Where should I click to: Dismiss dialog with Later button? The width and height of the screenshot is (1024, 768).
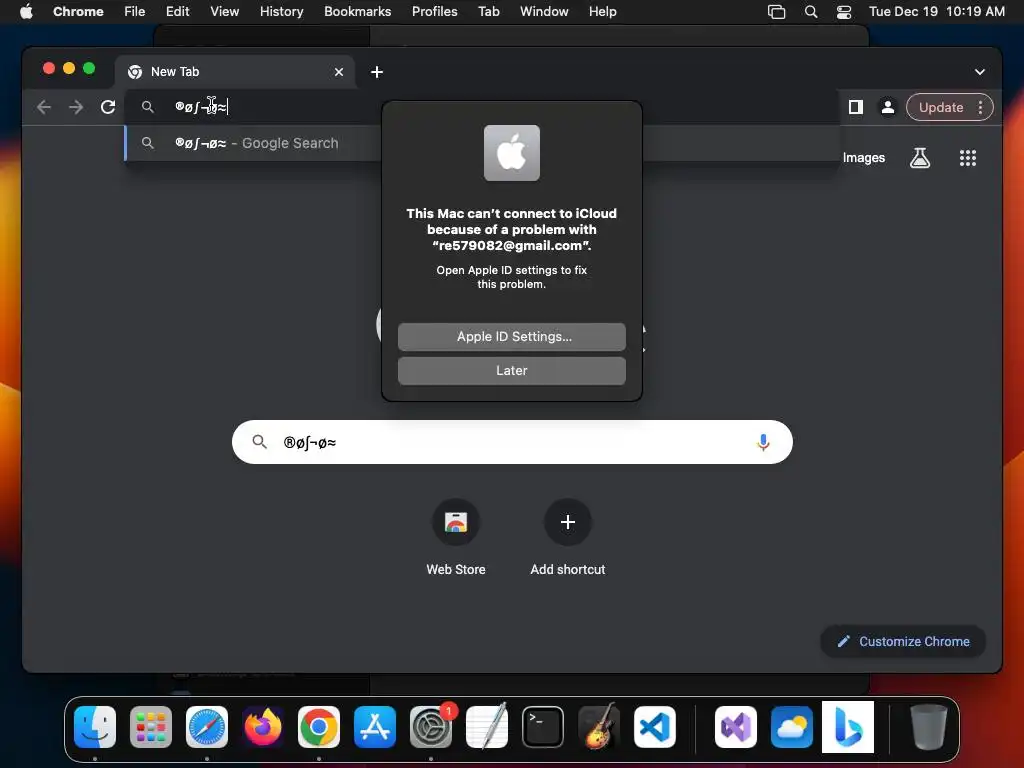tap(511, 370)
